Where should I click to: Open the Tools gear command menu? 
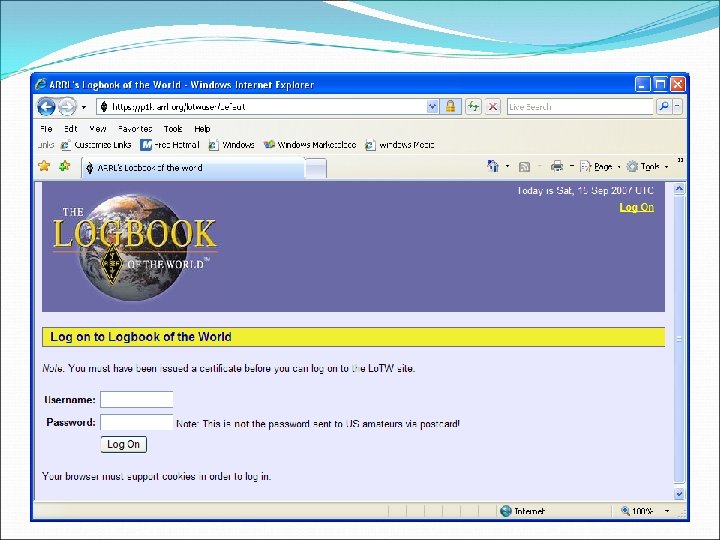click(647, 167)
